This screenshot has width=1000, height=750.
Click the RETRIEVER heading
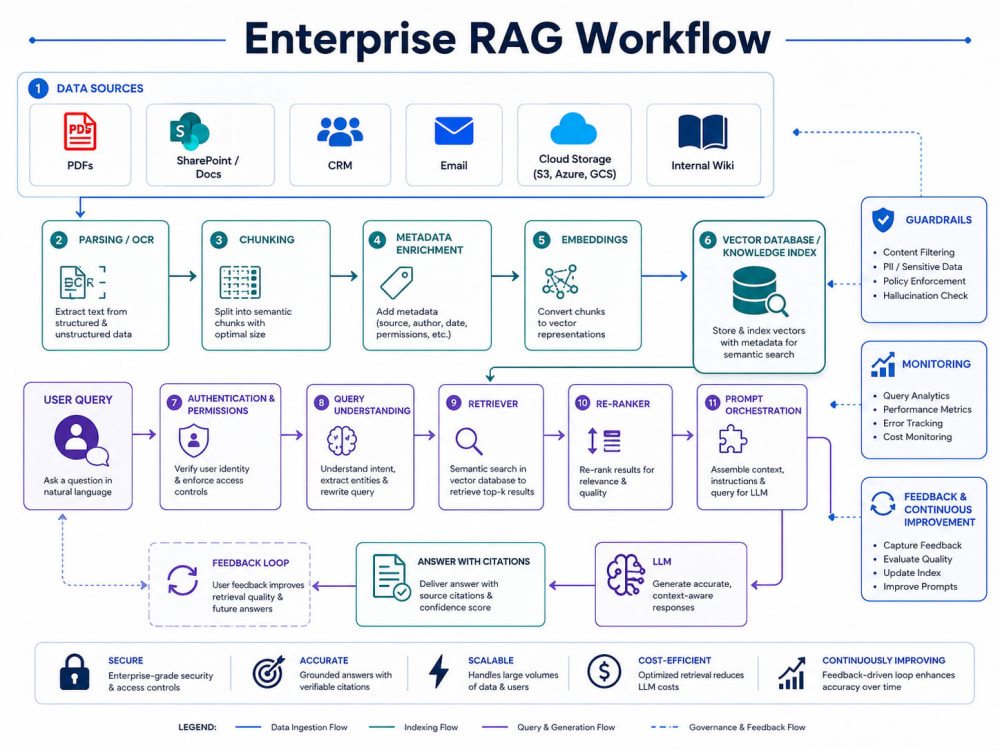coord(493,404)
